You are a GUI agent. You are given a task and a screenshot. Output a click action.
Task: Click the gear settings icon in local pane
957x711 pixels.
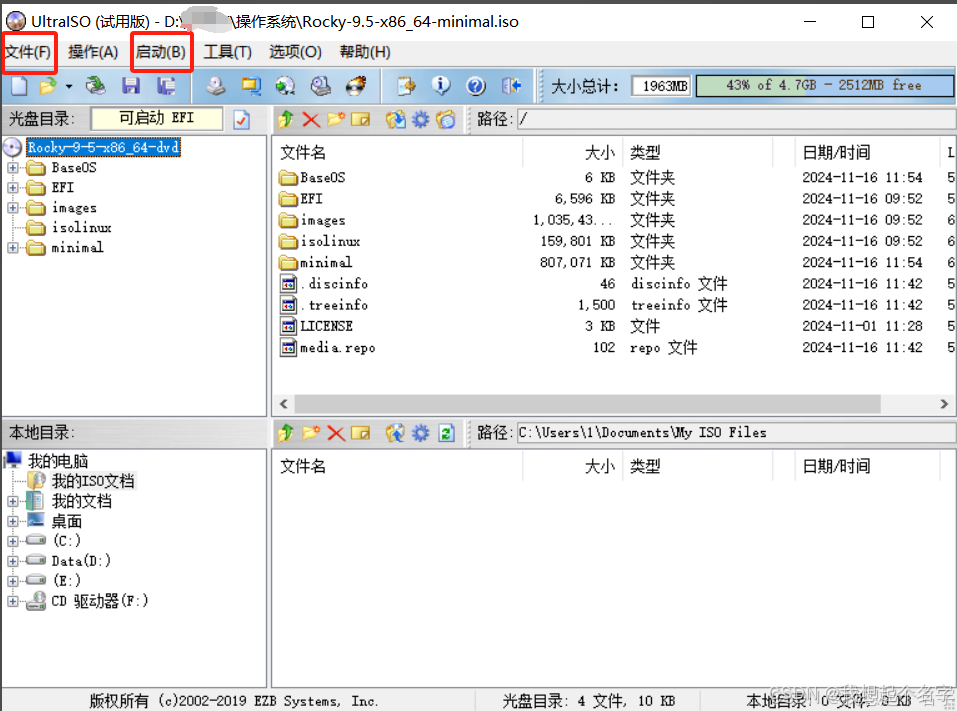tap(421, 434)
